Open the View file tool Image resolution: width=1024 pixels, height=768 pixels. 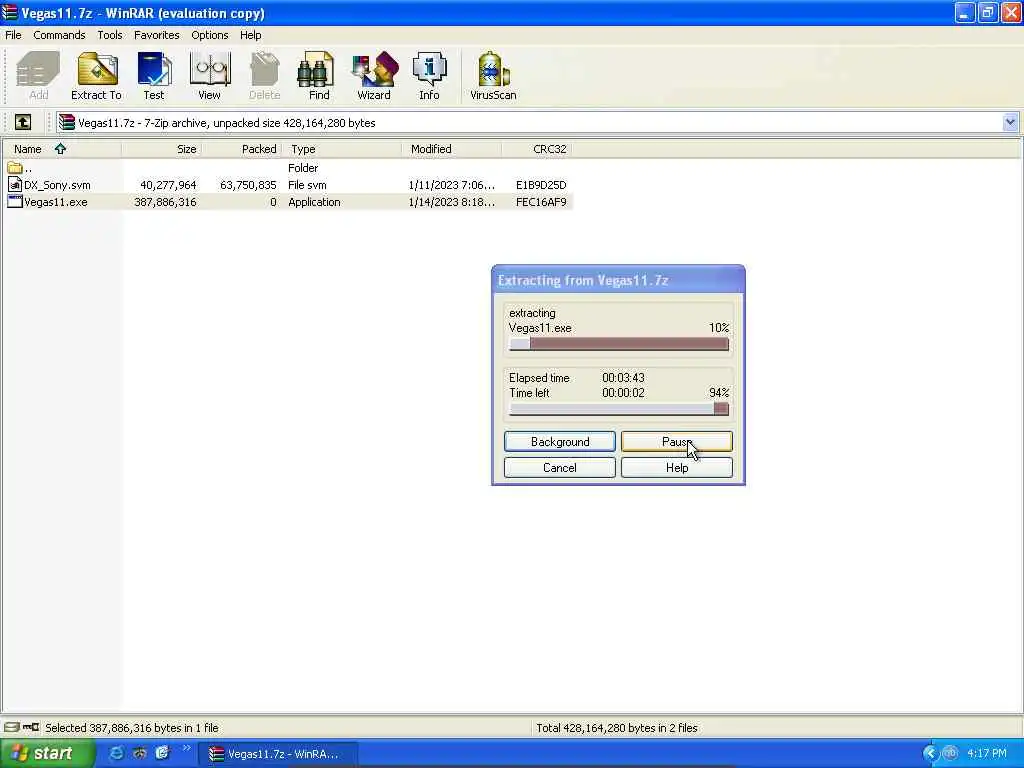[209, 76]
